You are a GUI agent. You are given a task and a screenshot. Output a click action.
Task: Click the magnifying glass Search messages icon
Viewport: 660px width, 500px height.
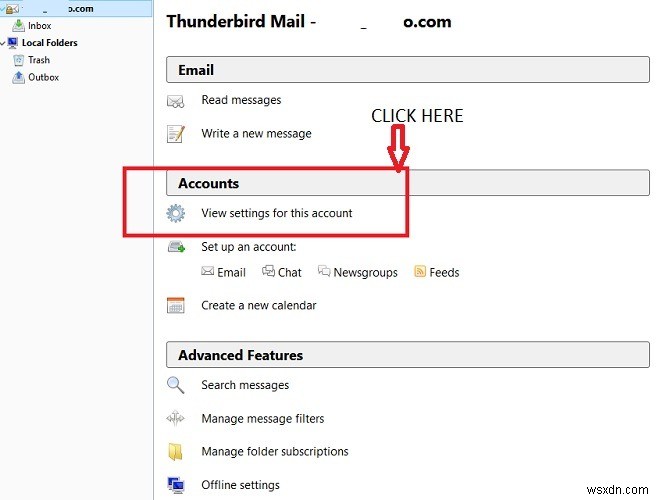tap(176, 385)
